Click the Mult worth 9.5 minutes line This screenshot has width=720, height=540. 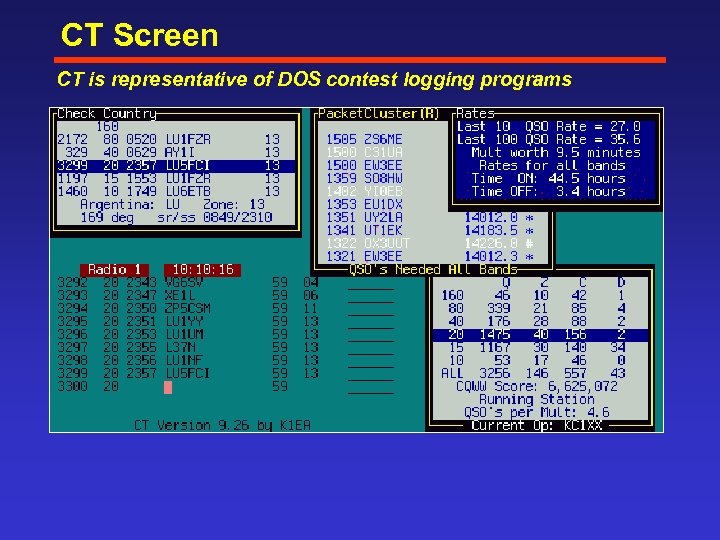[x=556, y=152]
